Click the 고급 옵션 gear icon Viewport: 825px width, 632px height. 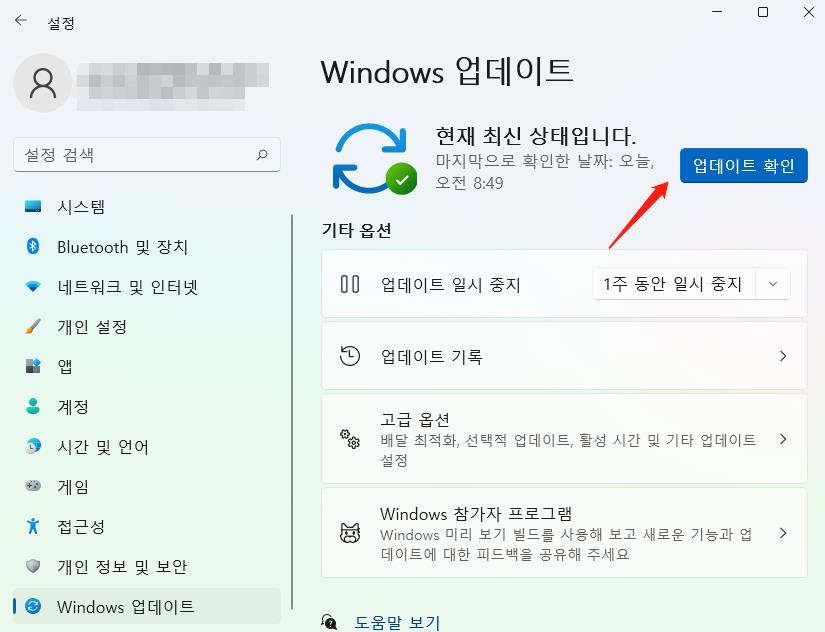pyautogui.click(x=349, y=439)
